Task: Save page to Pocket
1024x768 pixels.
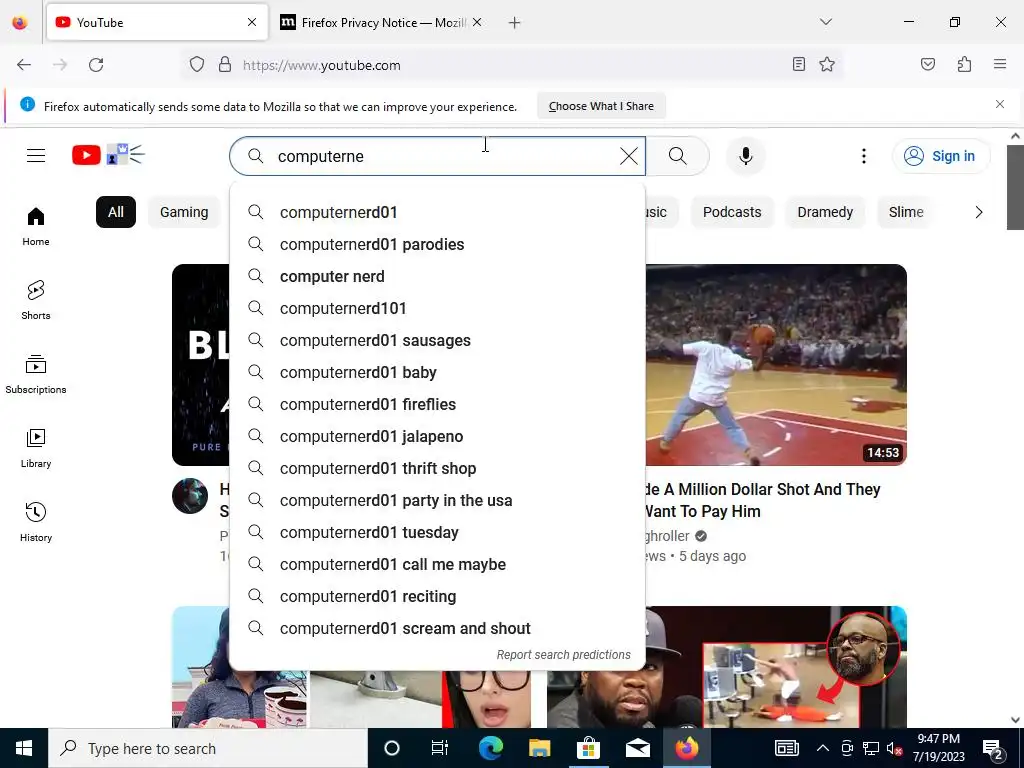Action: [927, 64]
